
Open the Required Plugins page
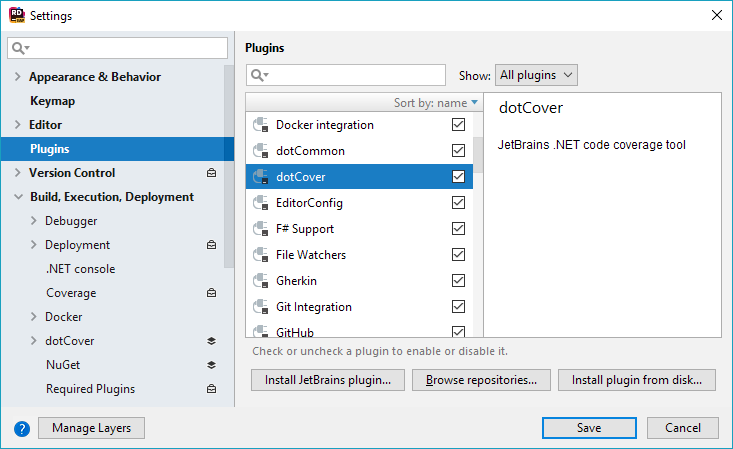click(90, 389)
